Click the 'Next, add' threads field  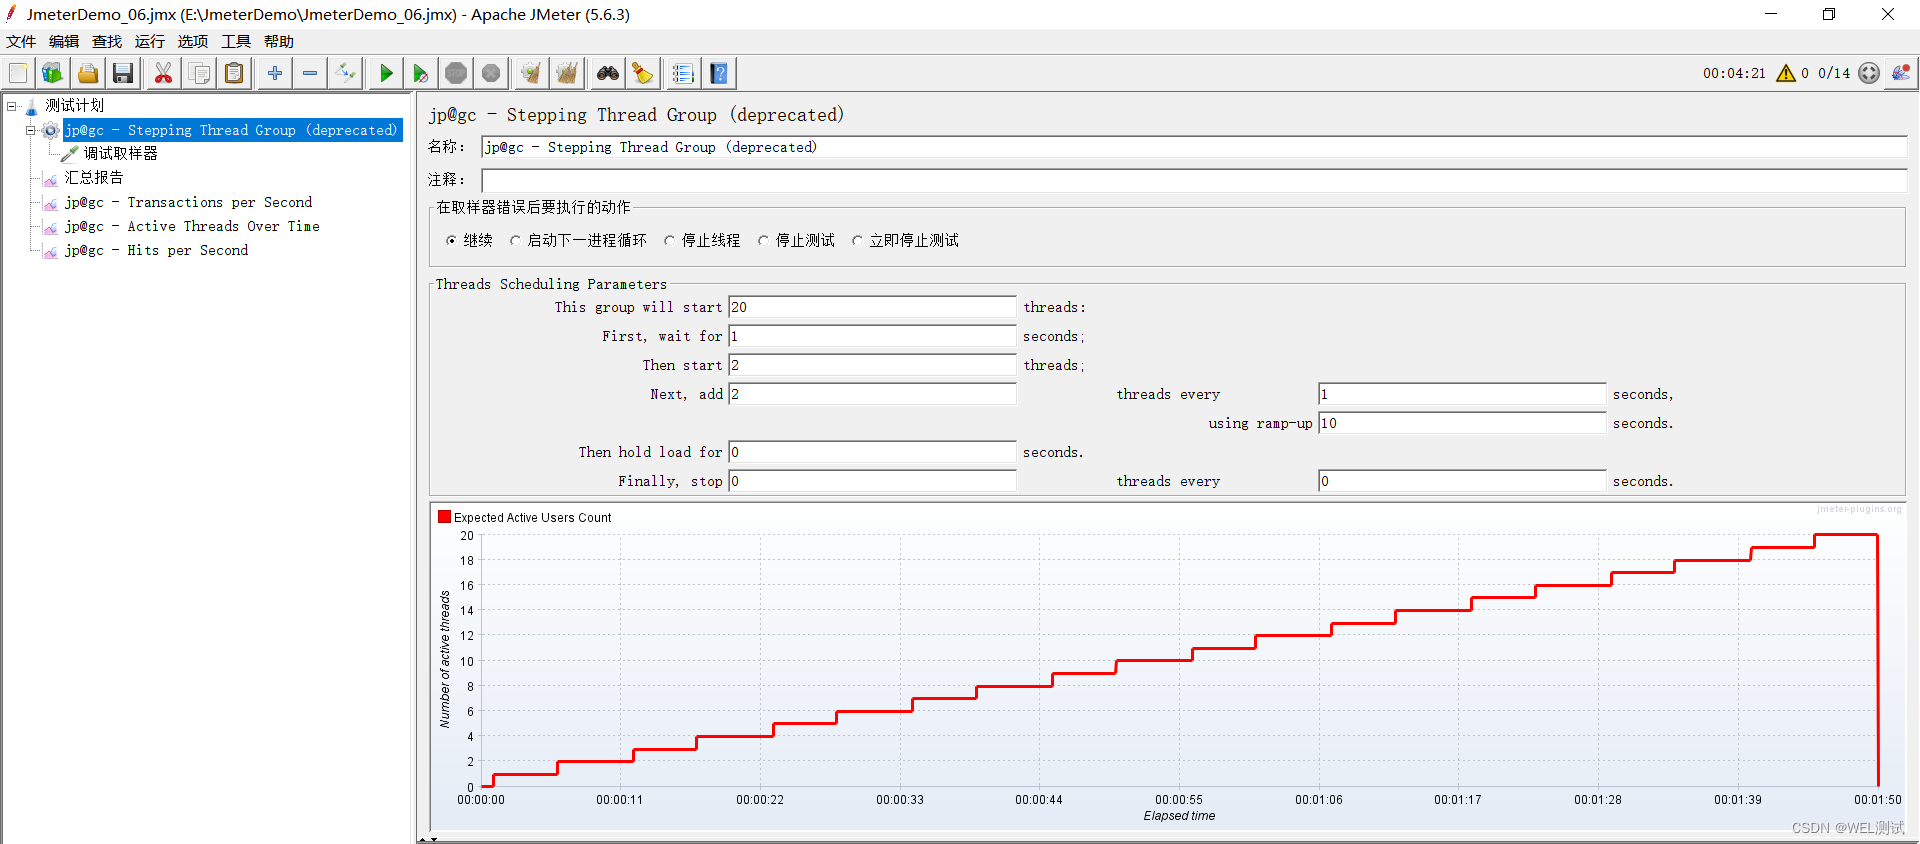pos(872,394)
